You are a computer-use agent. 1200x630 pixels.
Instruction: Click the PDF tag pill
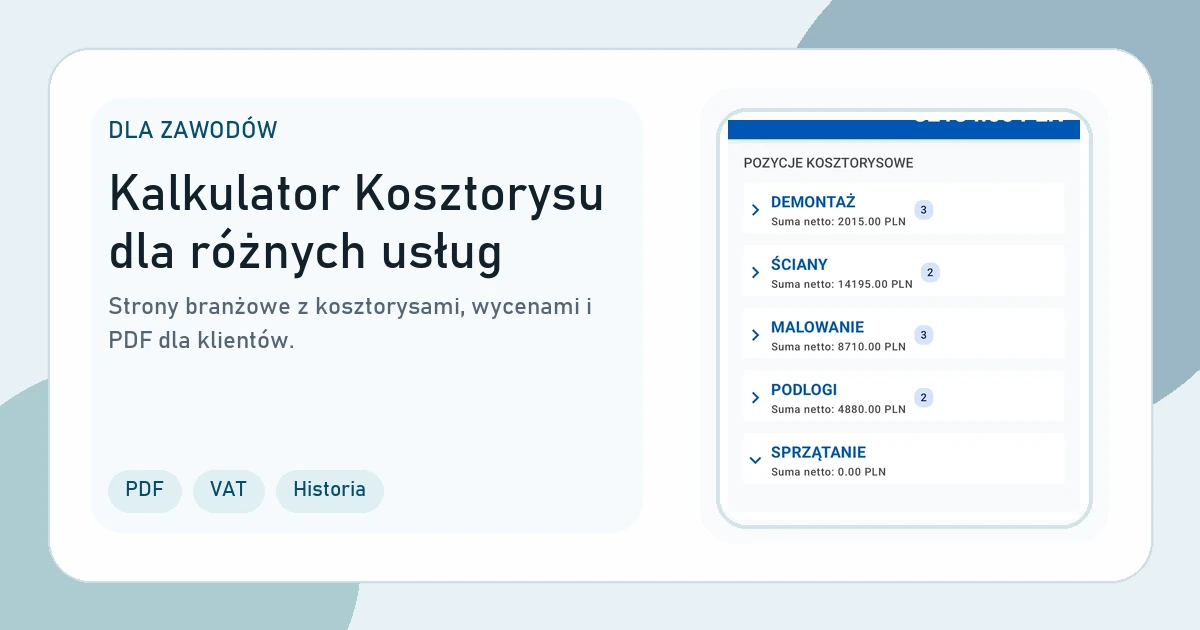click(145, 490)
